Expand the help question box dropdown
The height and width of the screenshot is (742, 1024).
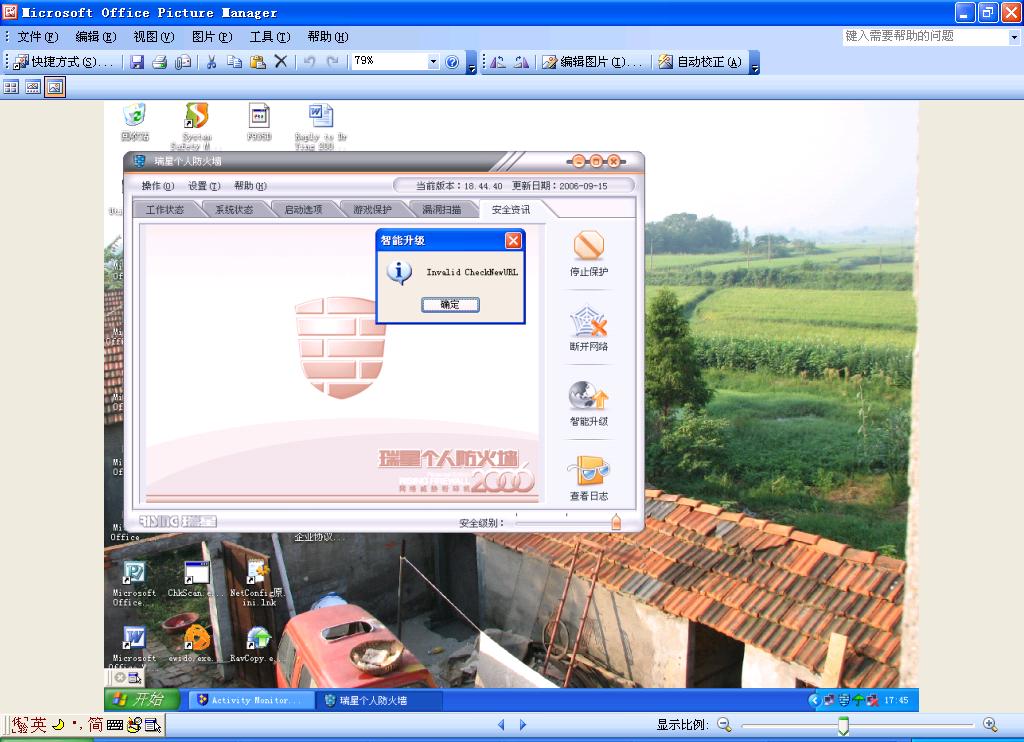pyautogui.click(x=1014, y=37)
